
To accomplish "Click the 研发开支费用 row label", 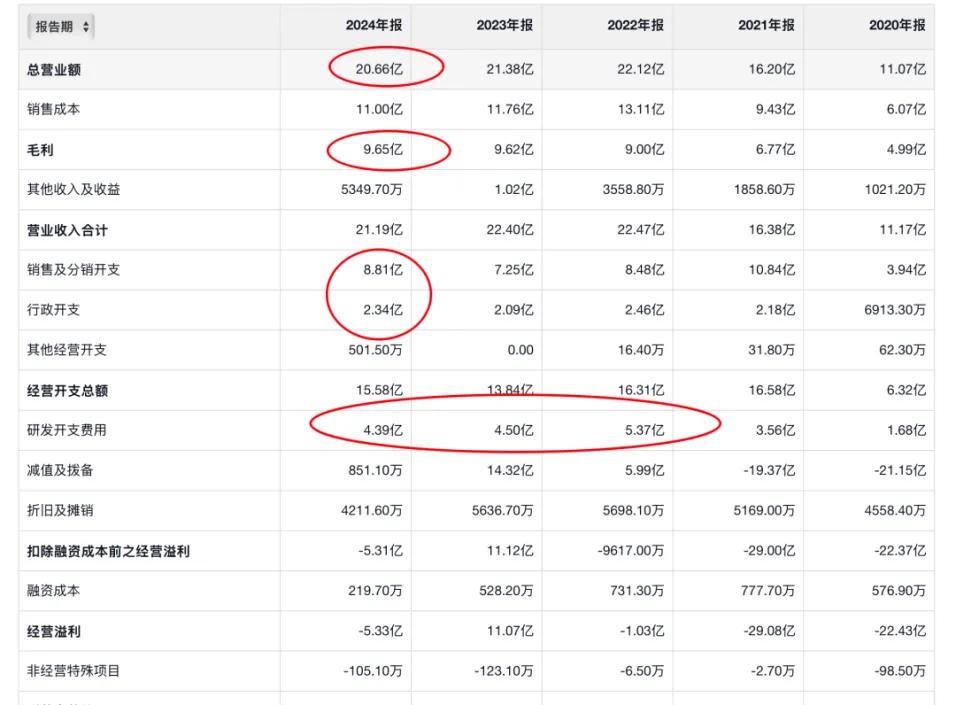I will (x=67, y=431).
